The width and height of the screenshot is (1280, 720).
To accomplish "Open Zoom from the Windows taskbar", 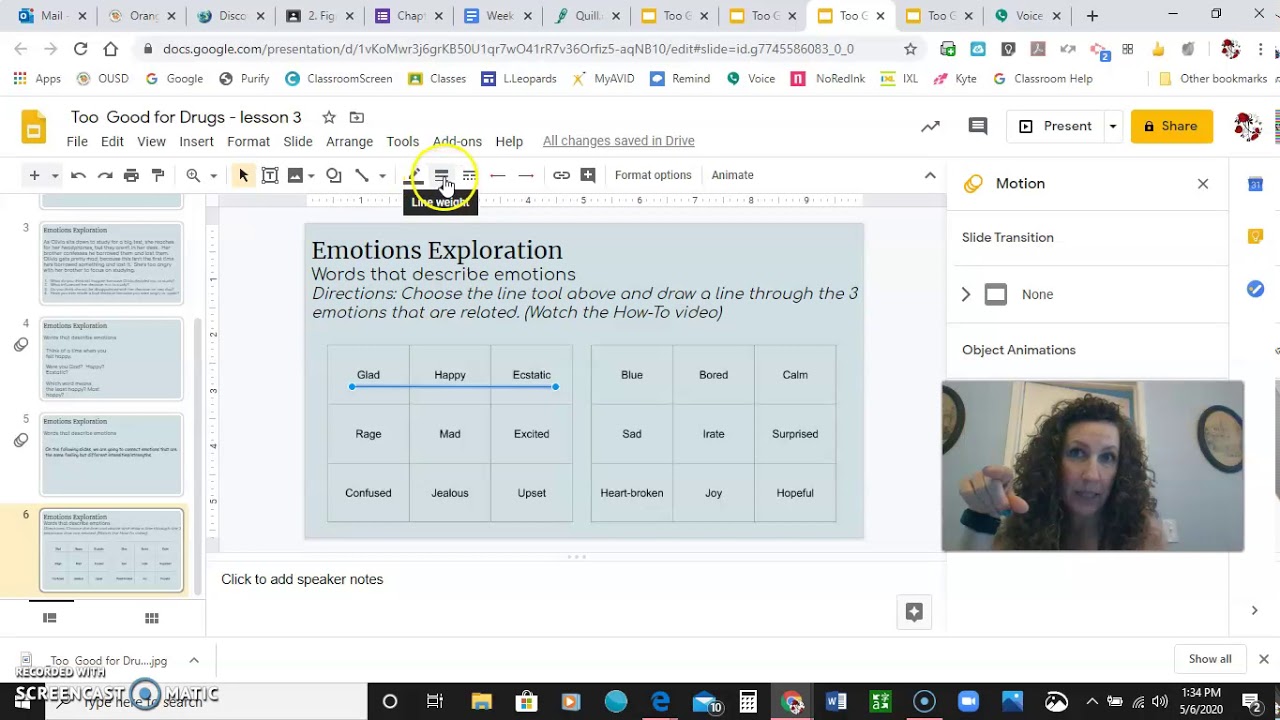I will (968, 702).
